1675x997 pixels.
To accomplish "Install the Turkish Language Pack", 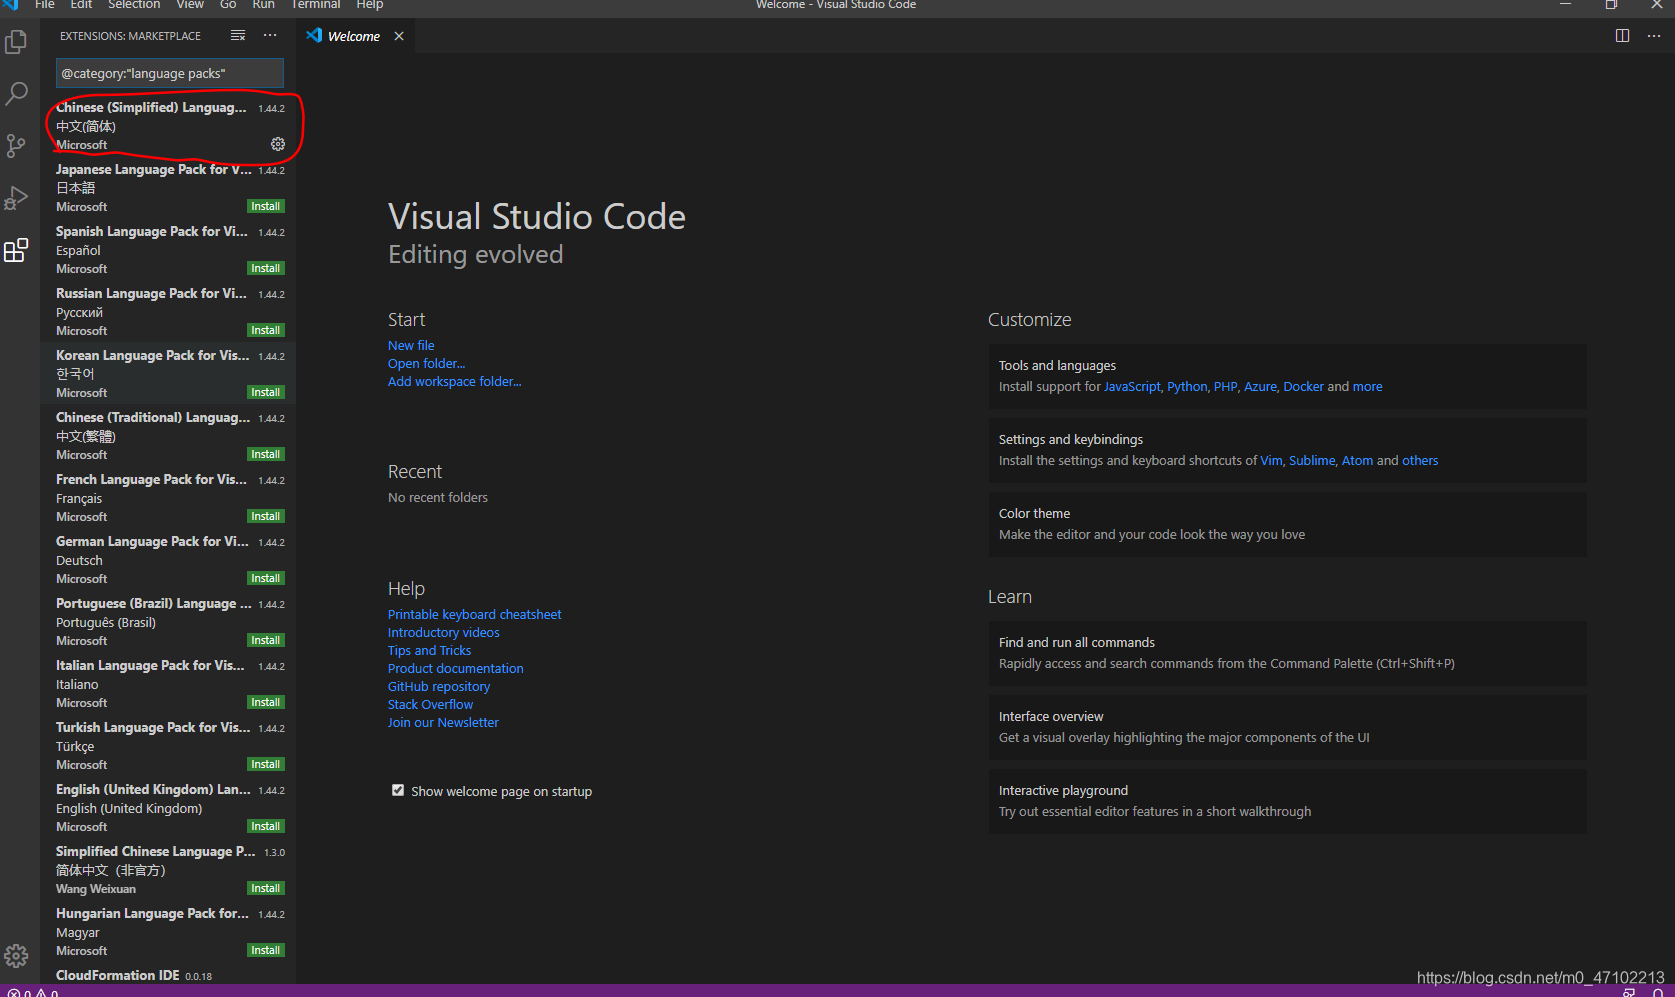I will [266, 764].
